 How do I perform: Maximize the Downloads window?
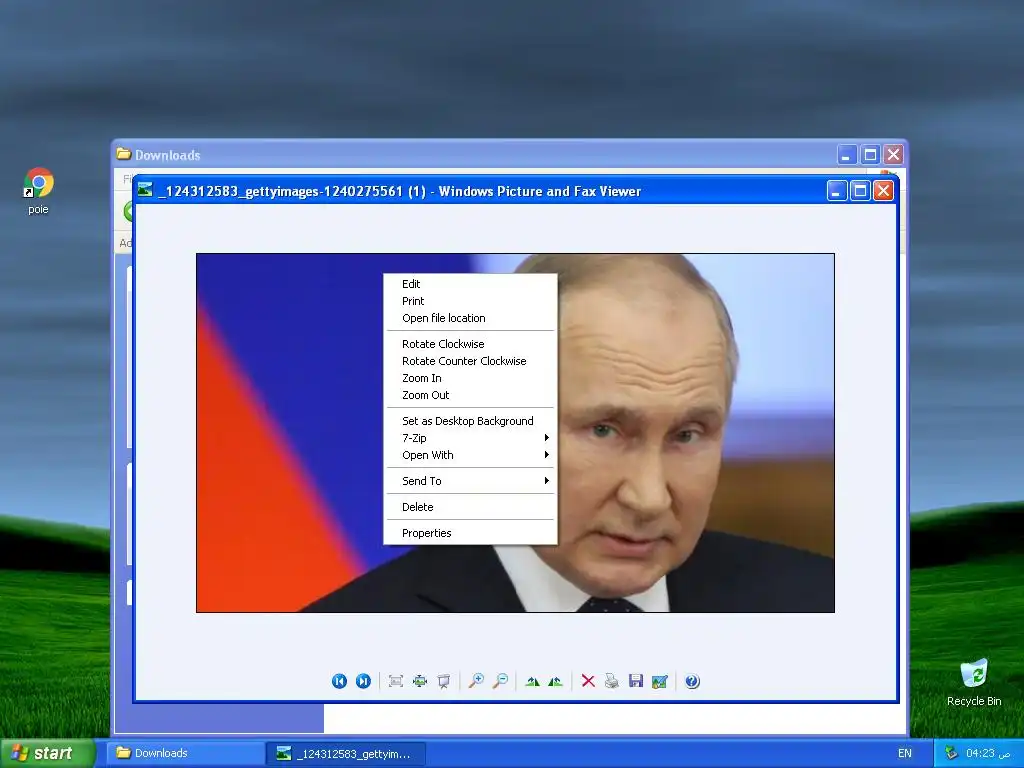(870, 155)
